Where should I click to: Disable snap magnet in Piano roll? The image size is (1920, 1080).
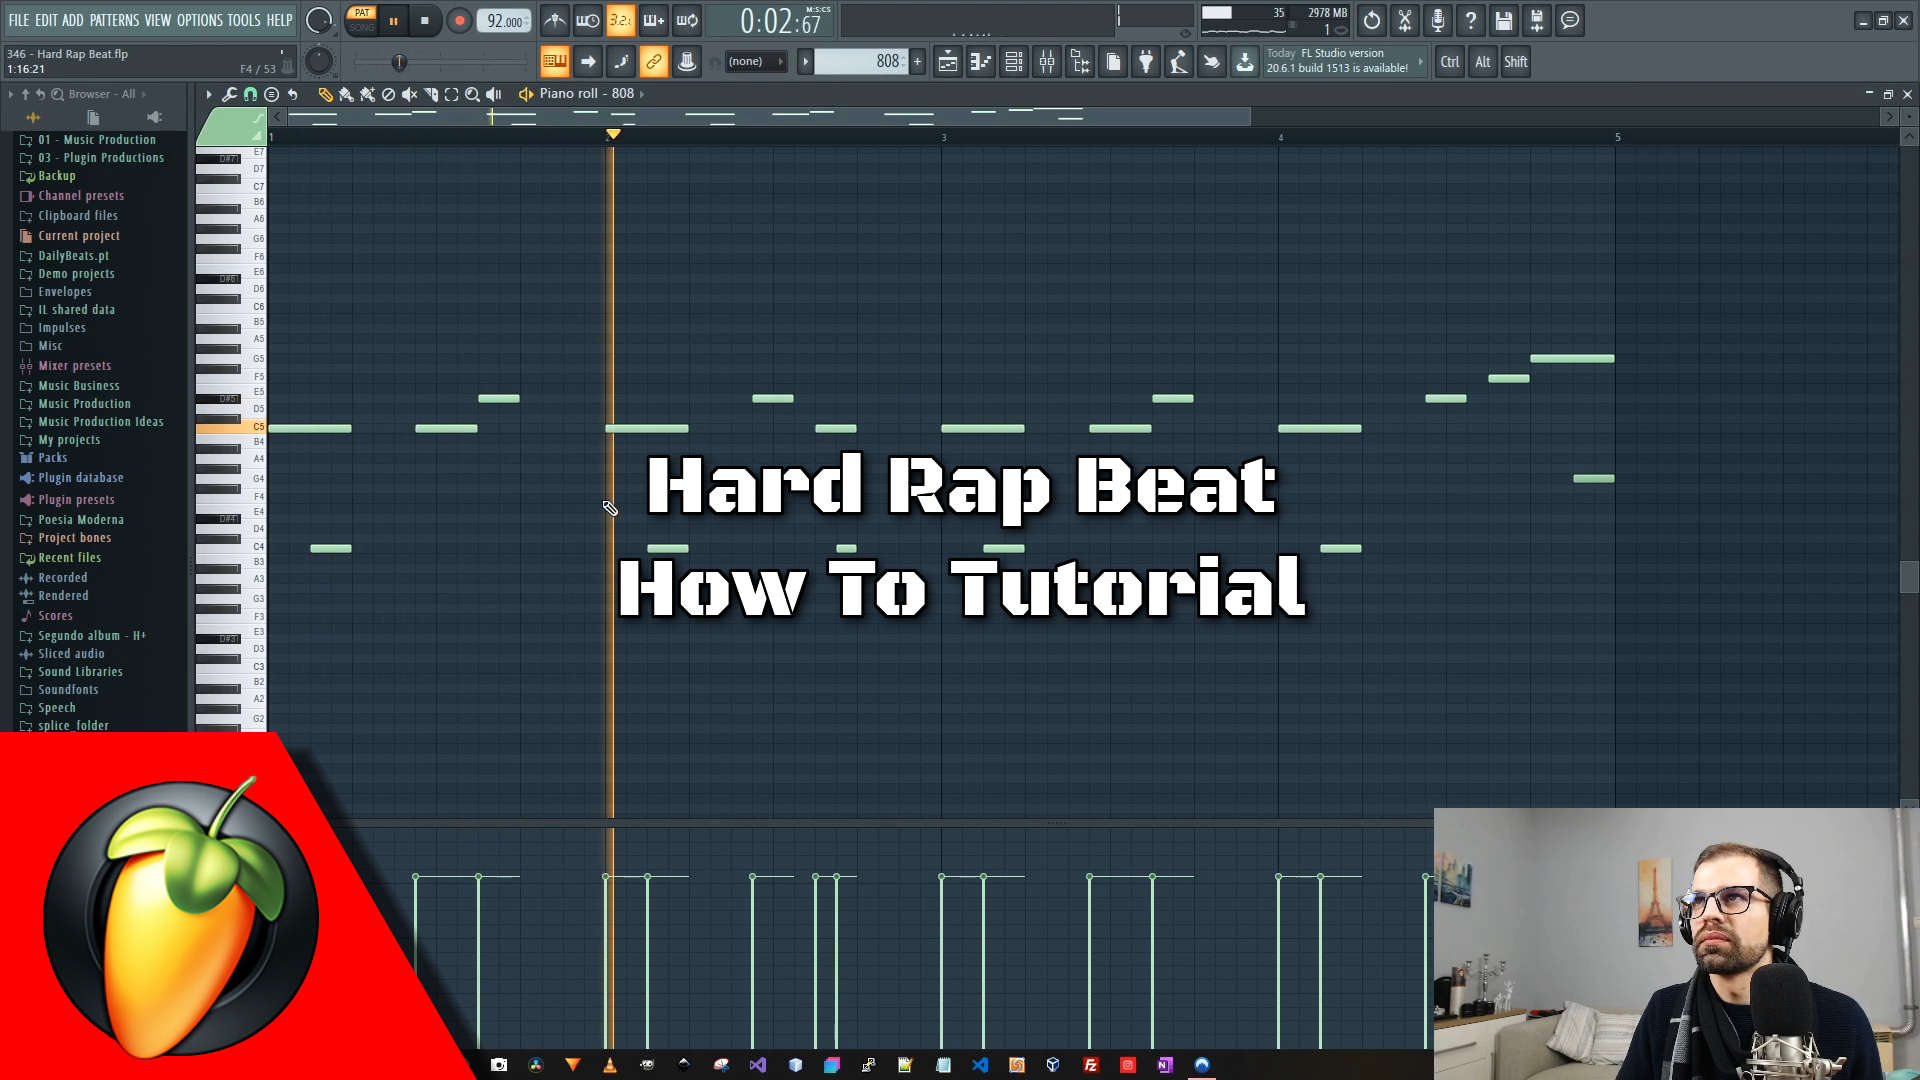[x=250, y=94]
